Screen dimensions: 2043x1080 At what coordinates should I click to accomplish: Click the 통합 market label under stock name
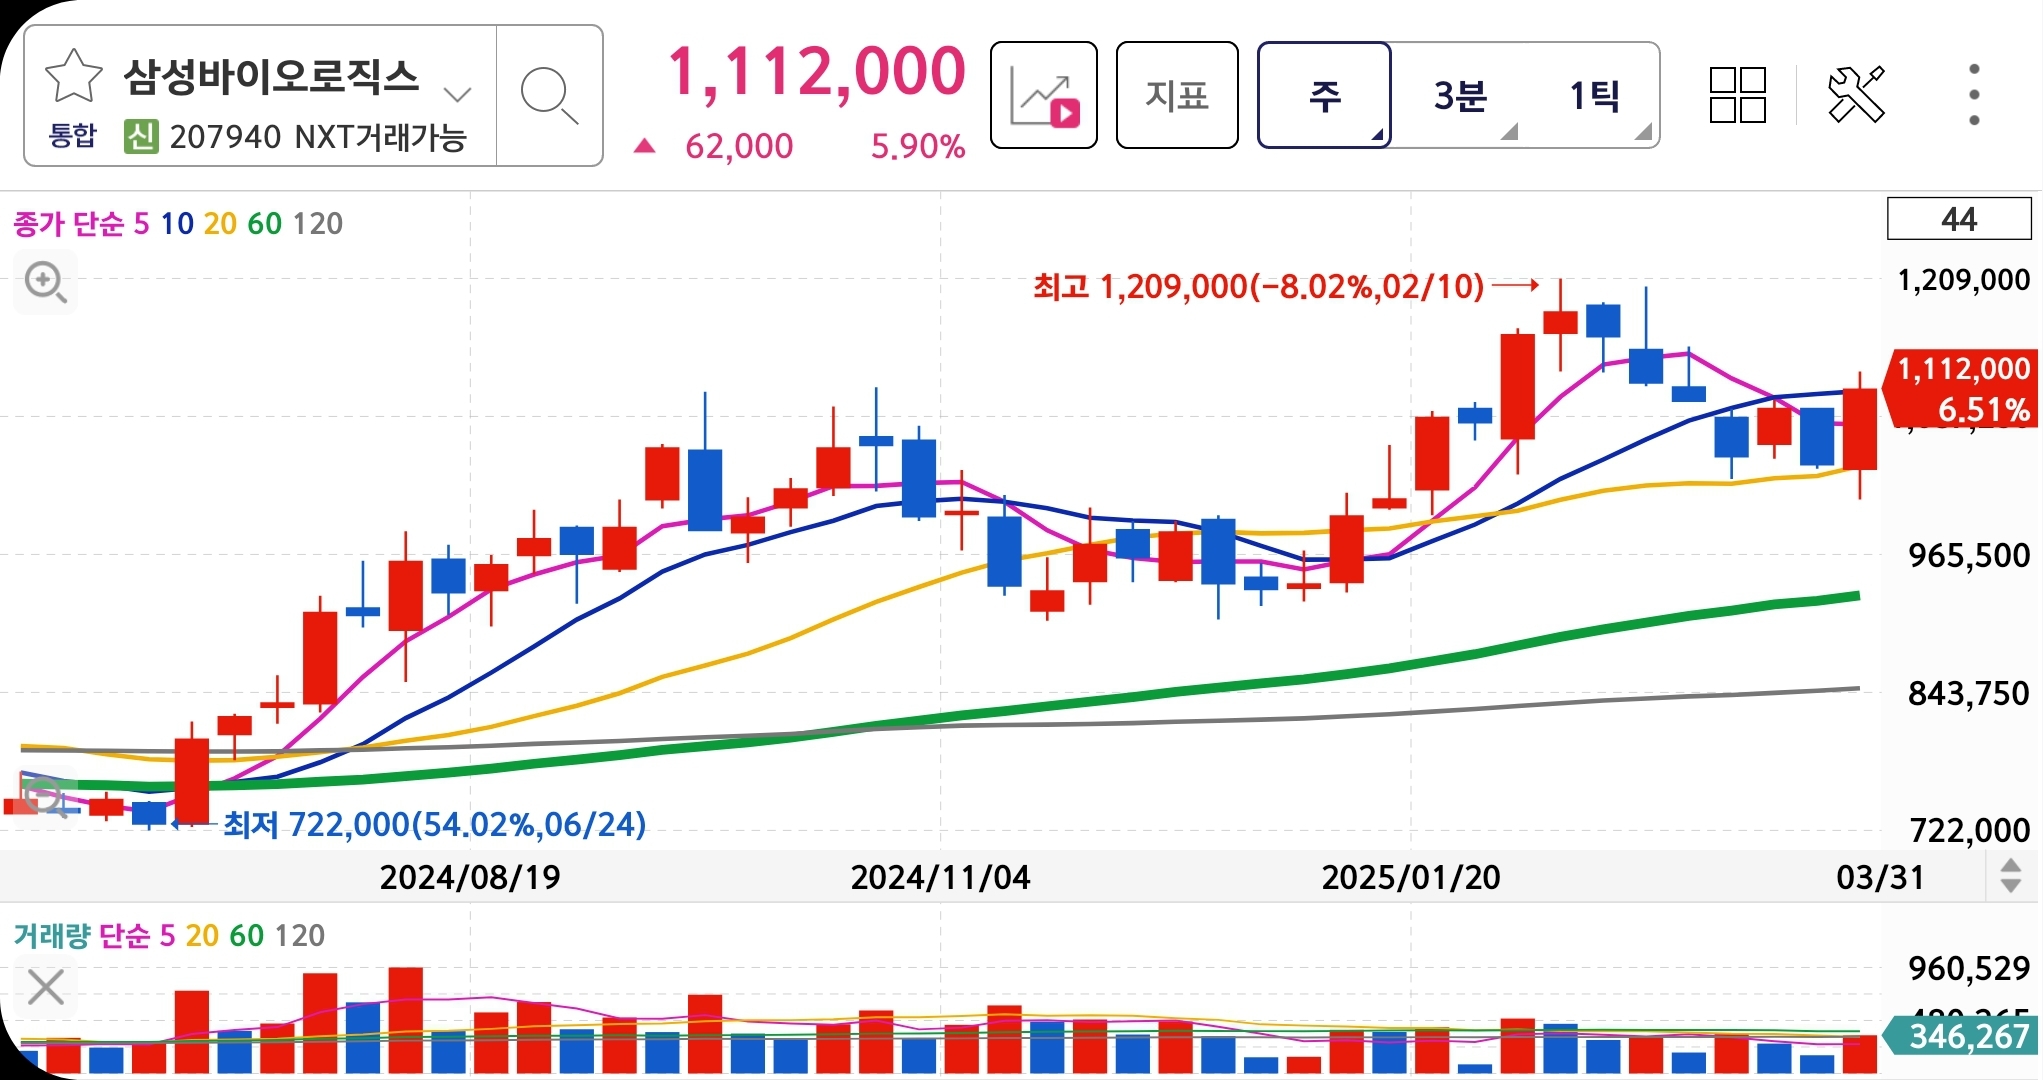tap(73, 136)
